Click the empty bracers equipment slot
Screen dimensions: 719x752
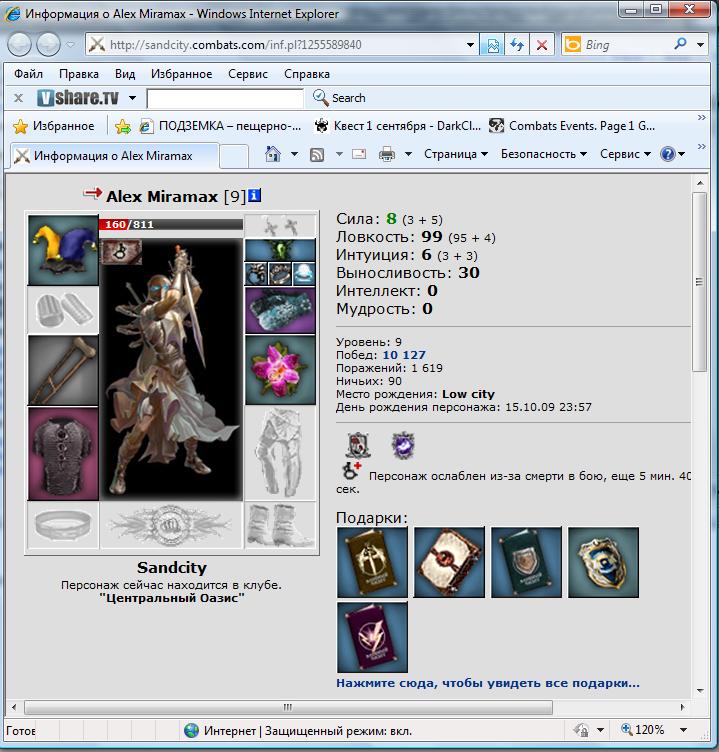63,310
